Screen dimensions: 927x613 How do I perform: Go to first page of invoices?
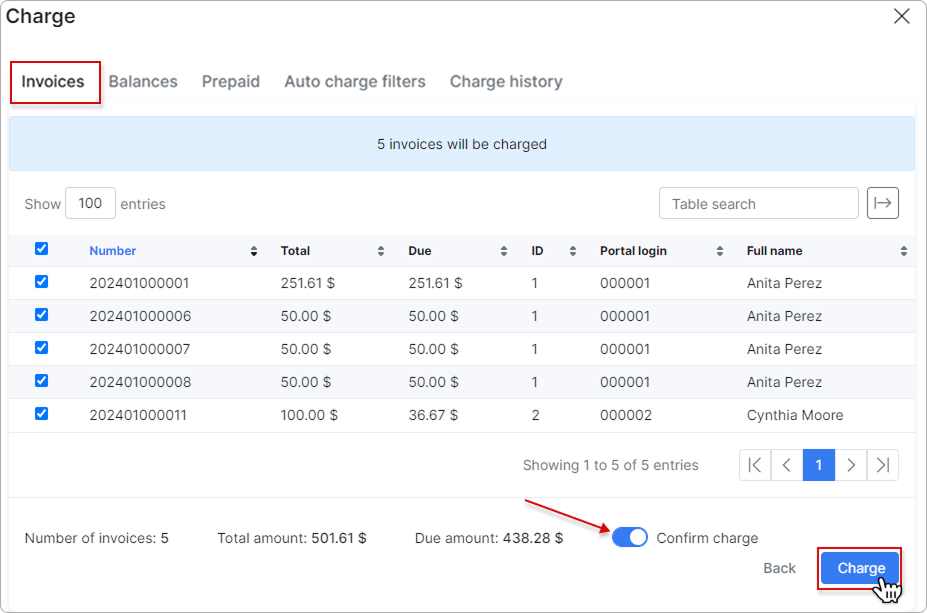(755, 465)
